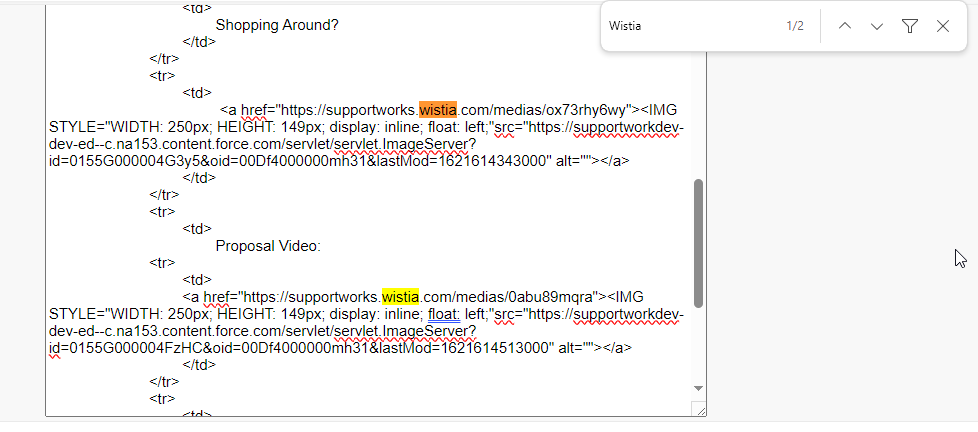Click the Shopping Around? text line
Screen dimensions: 978x432
tap(277, 26)
